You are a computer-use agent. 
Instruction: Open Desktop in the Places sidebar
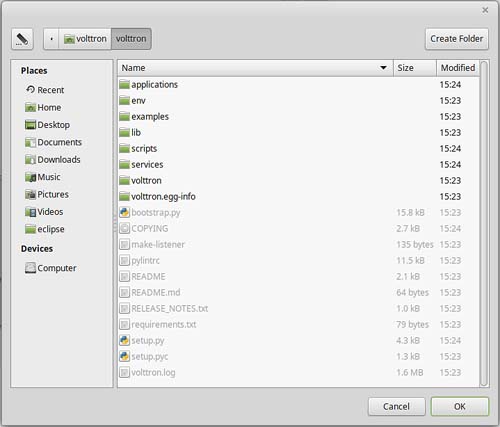pos(47,125)
